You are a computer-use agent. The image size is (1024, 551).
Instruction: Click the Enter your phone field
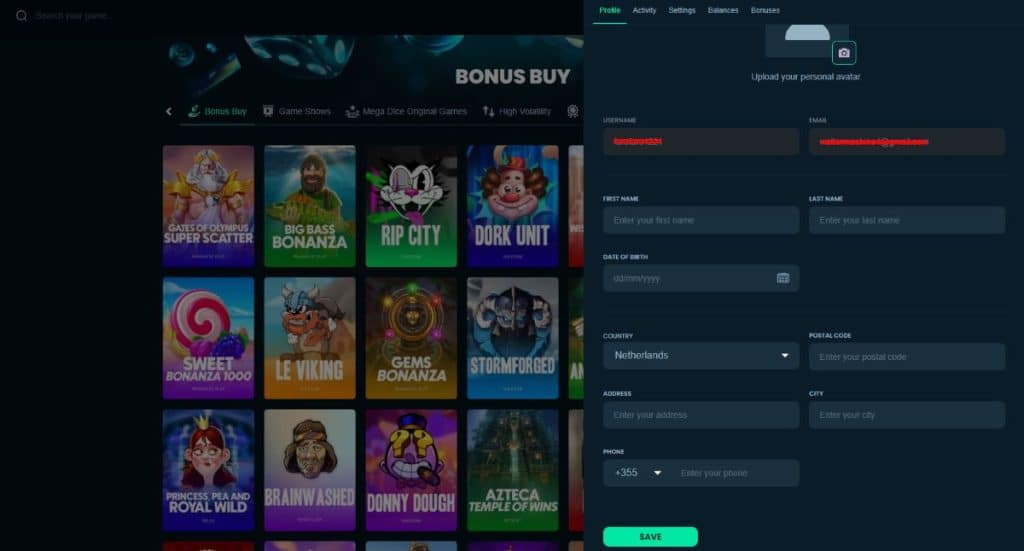pos(735,473)
